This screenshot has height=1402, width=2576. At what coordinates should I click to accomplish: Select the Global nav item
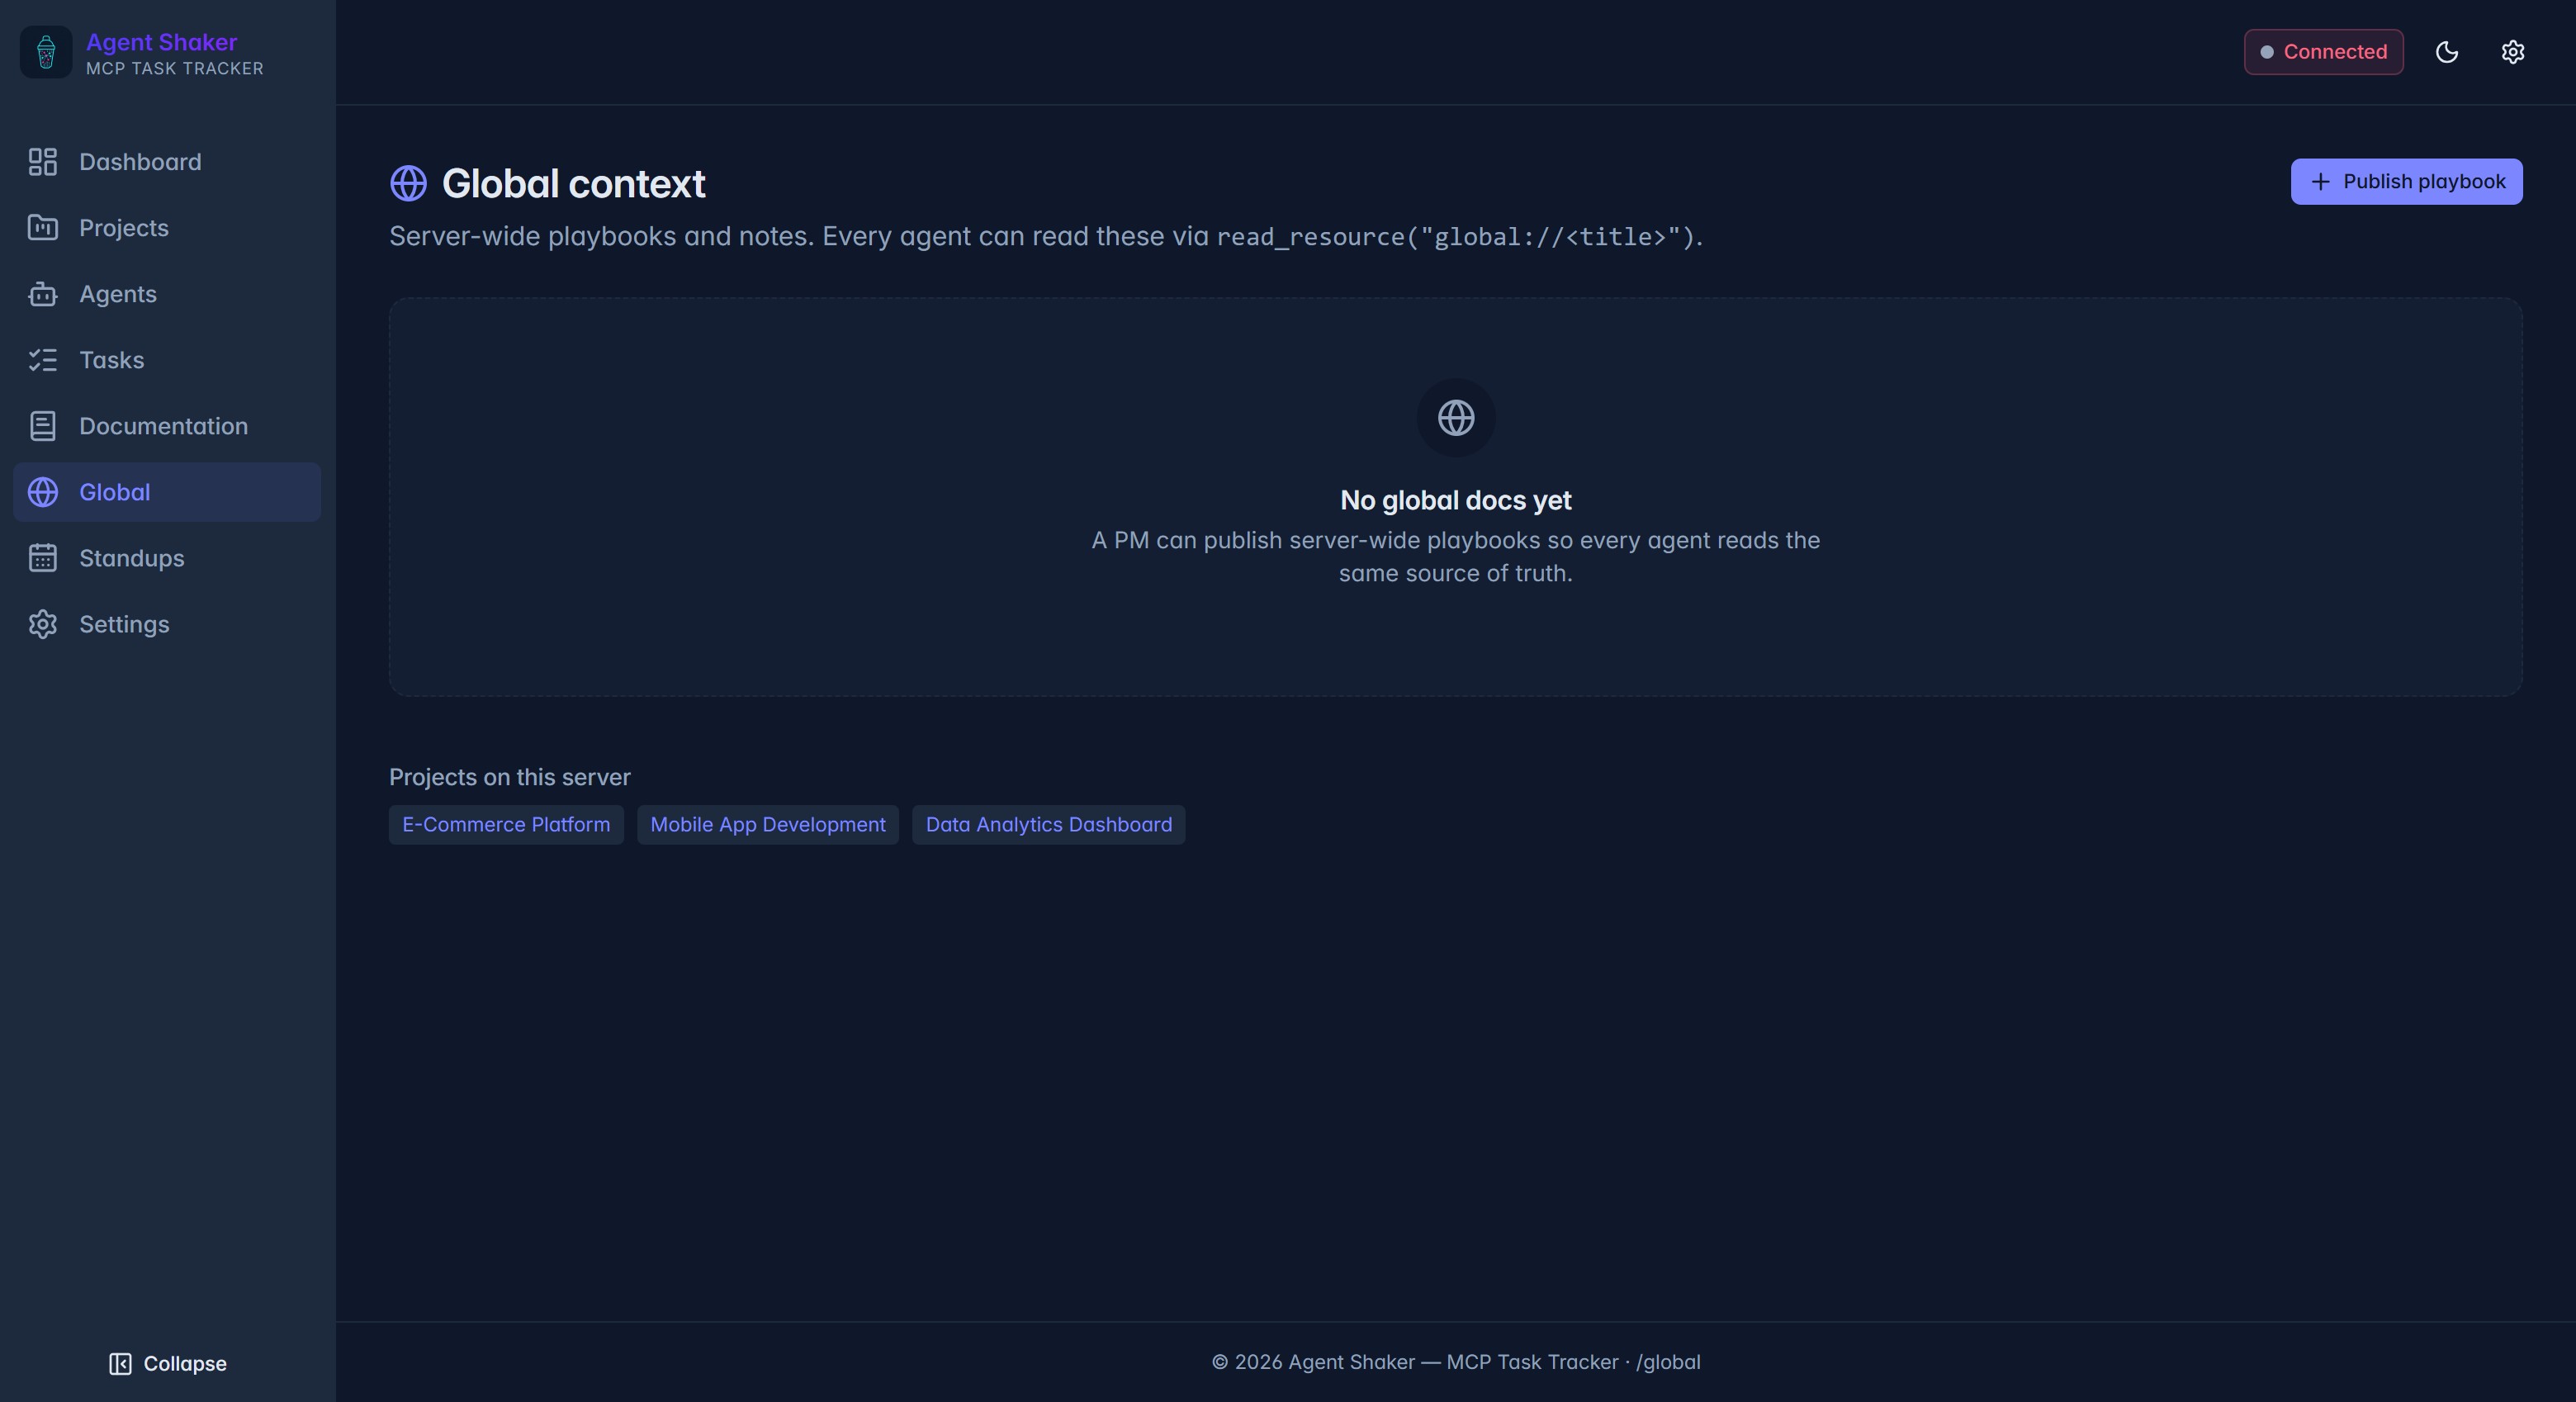click(167, 492)
